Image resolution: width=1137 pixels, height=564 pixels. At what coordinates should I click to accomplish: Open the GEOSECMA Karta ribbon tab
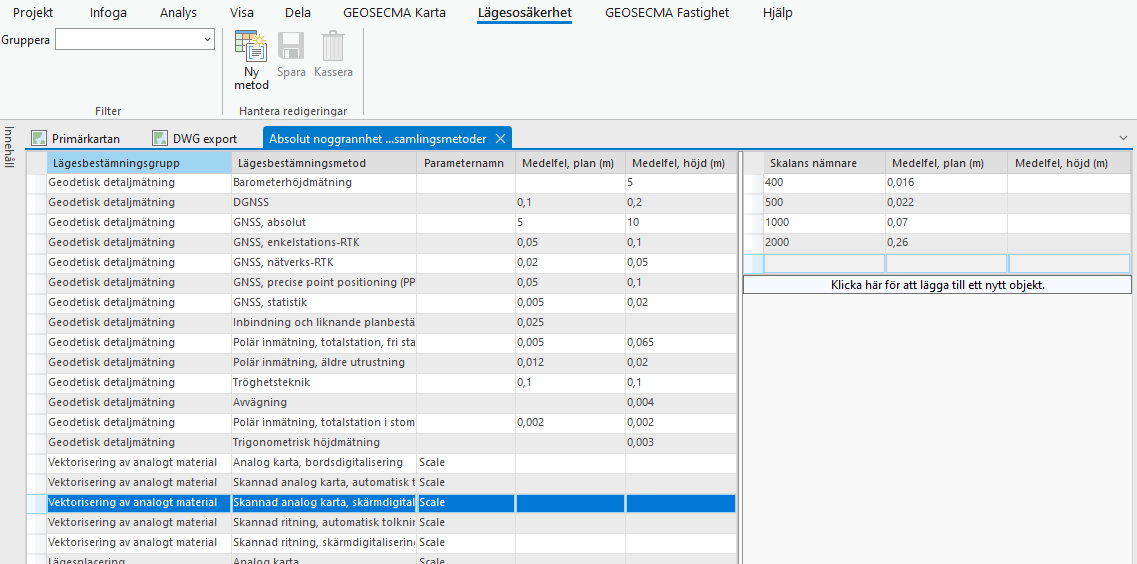(x=395, y=13)
